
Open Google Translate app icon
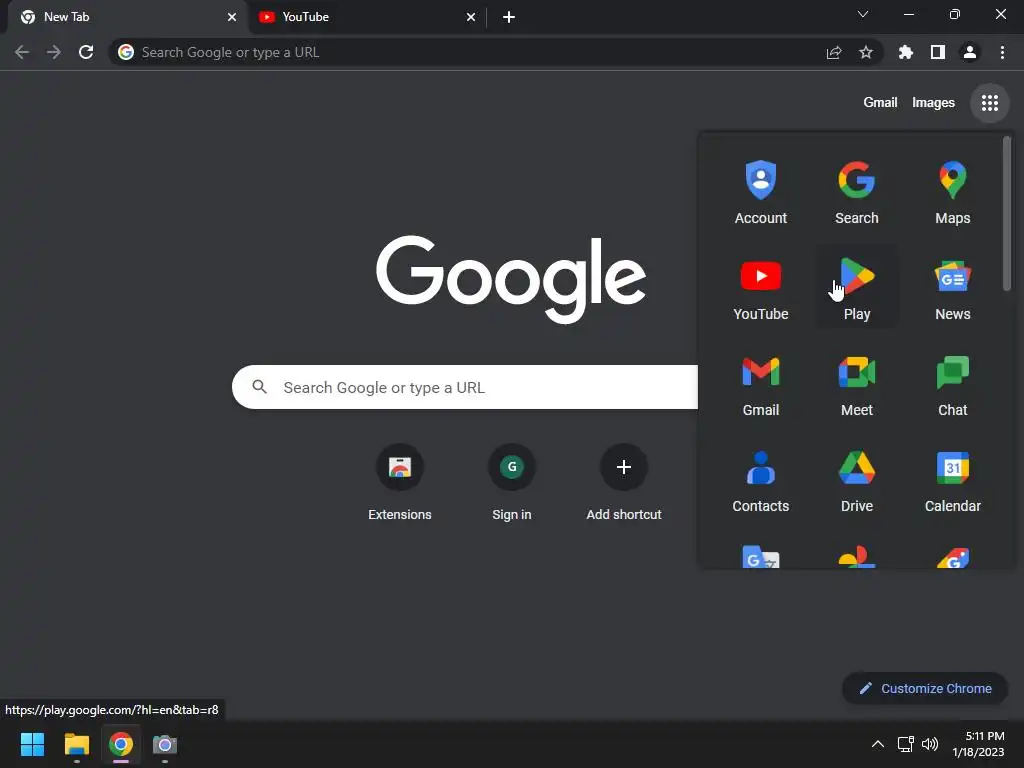click(760, 556)
